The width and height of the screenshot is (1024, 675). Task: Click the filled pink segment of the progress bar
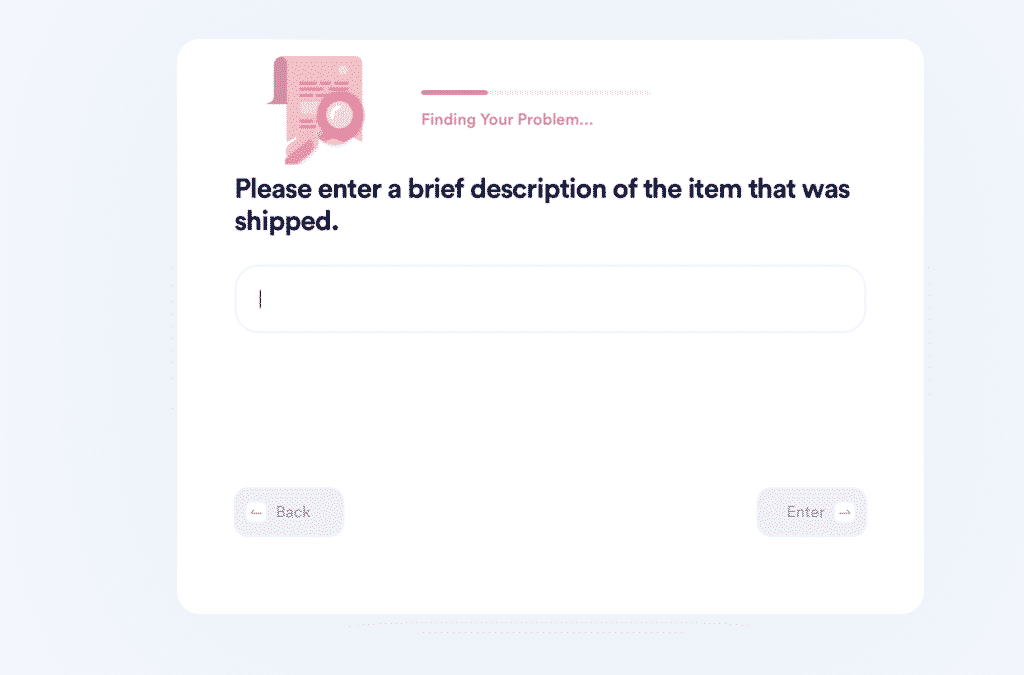pyautogui.click(x=455, y=93)
